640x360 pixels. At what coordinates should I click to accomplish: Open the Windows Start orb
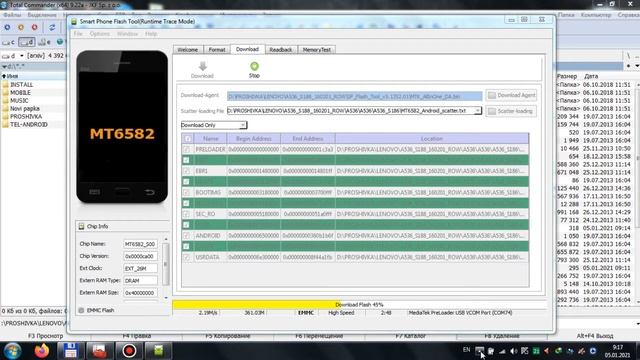point(12,351)
